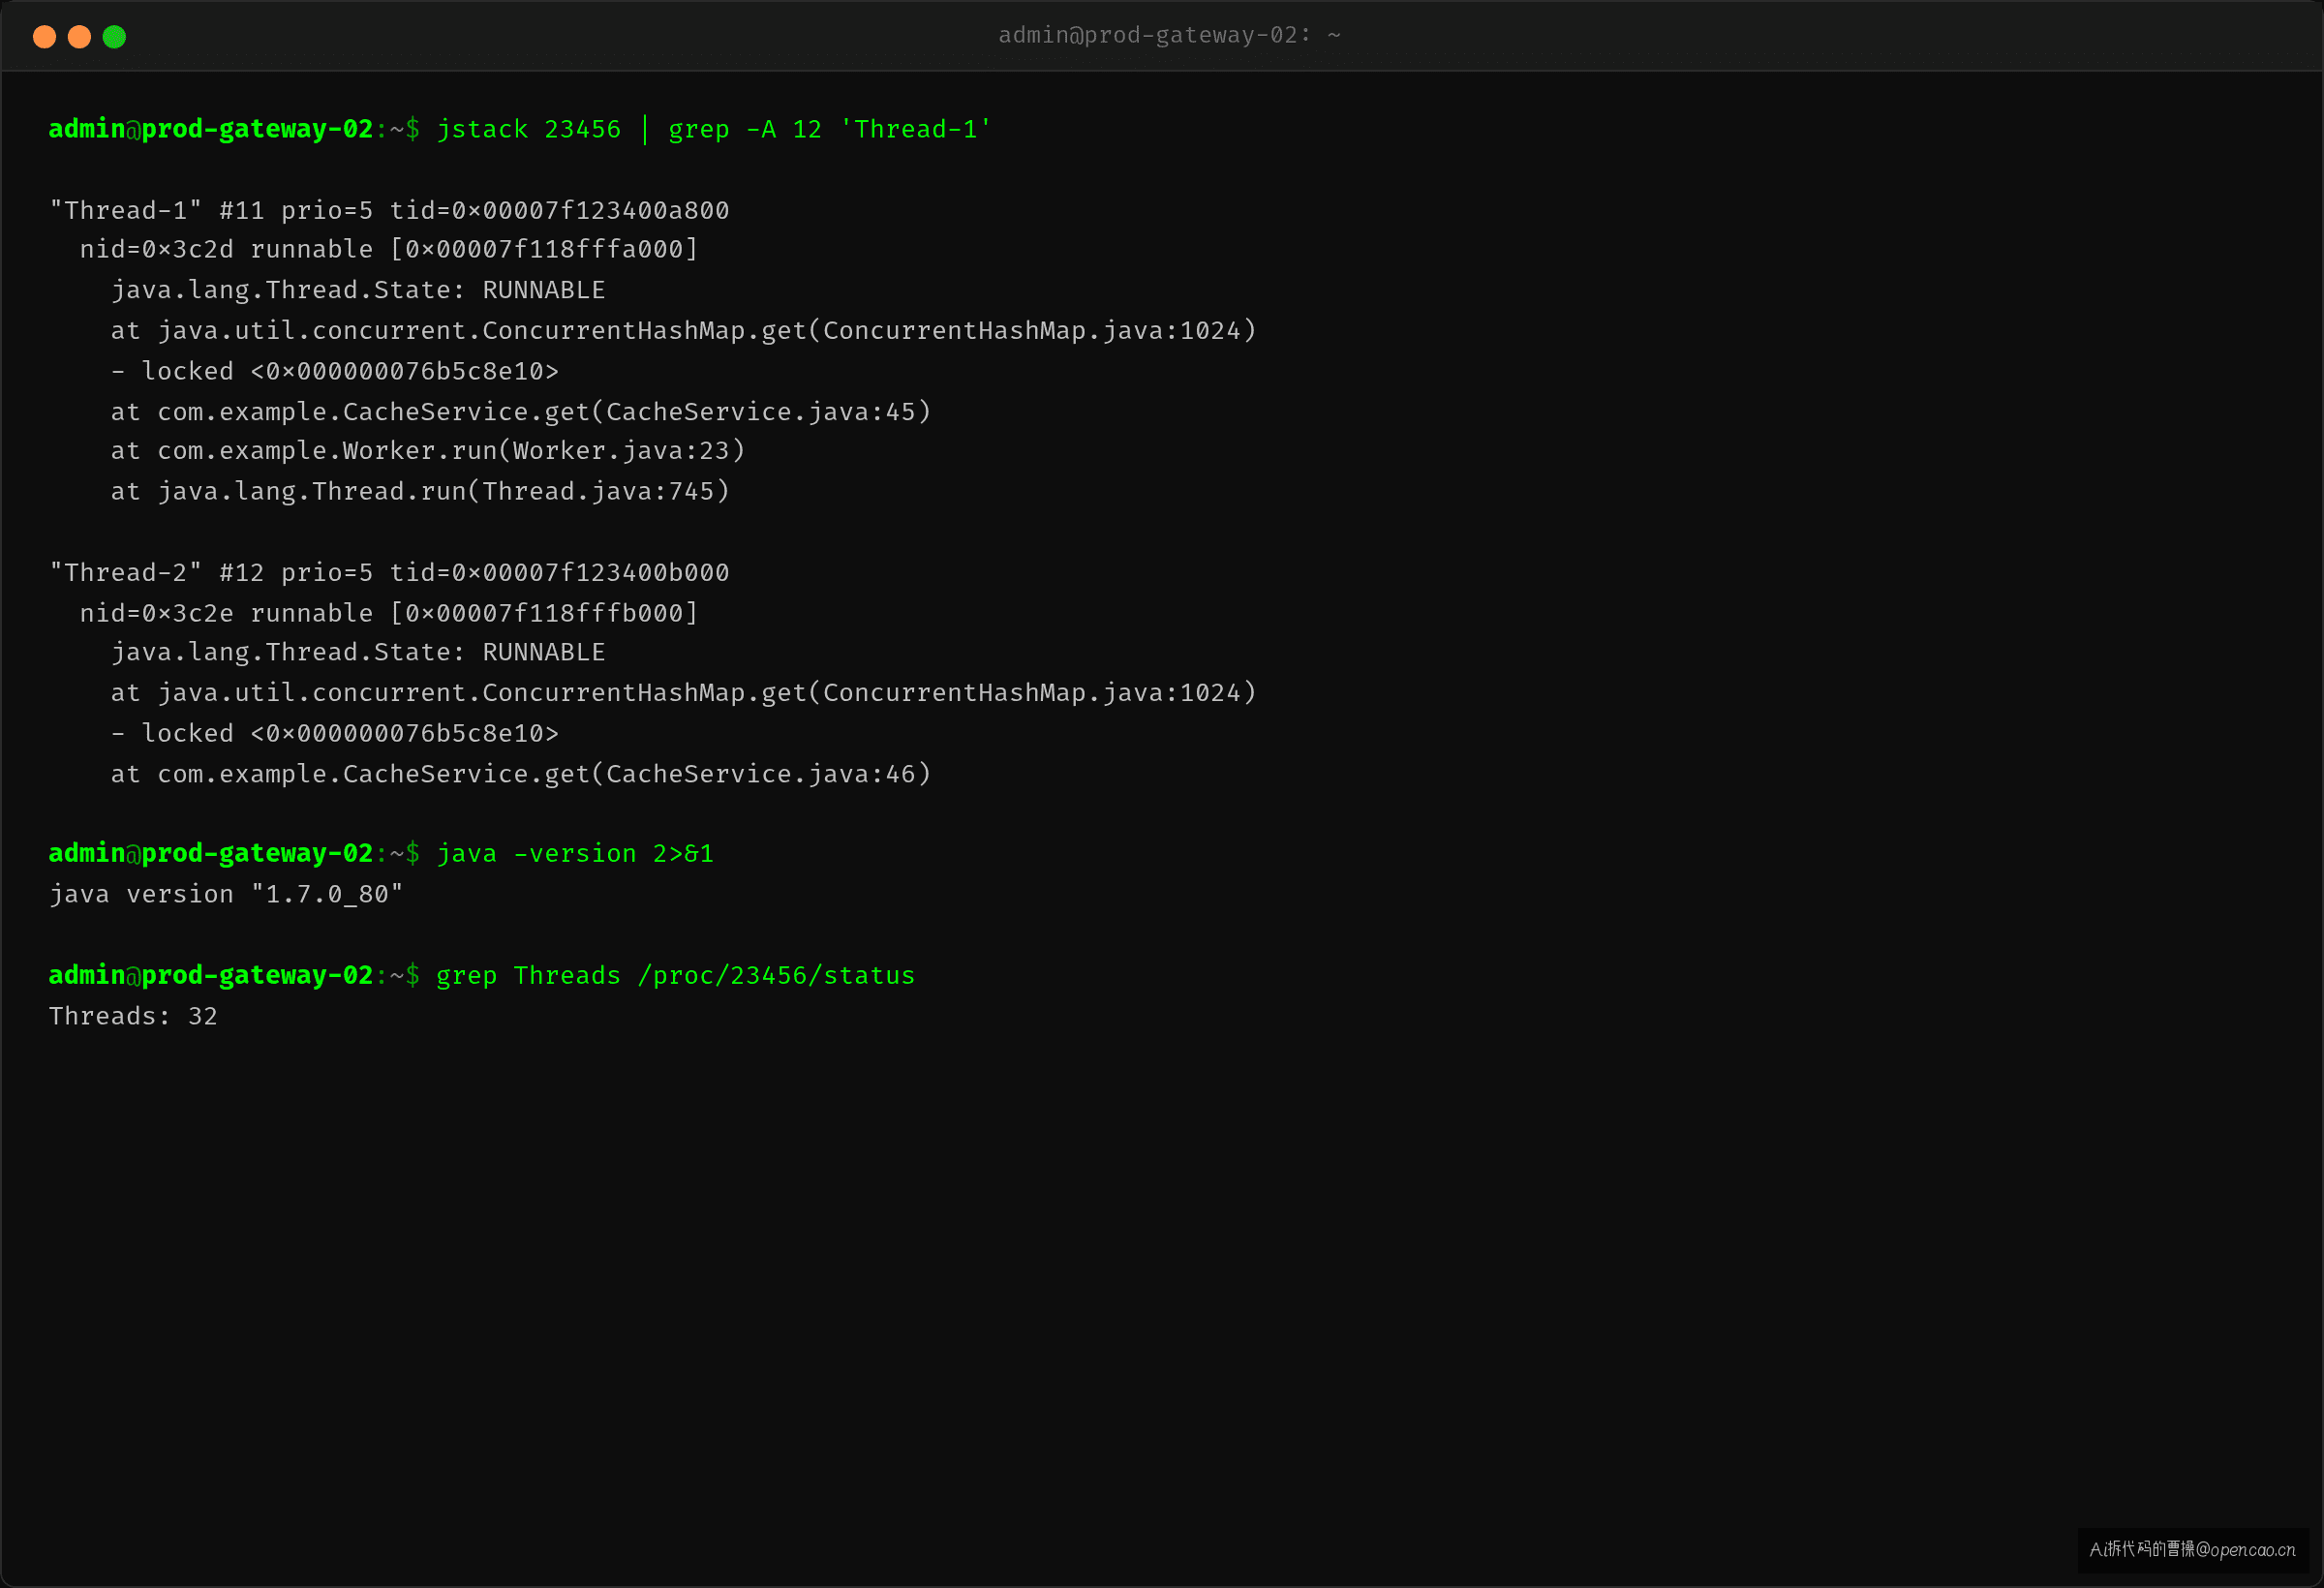Click the CacheService.java:46 stack frame
The width and height of the screenshot is (2324, 1588).
click(521, 775)
